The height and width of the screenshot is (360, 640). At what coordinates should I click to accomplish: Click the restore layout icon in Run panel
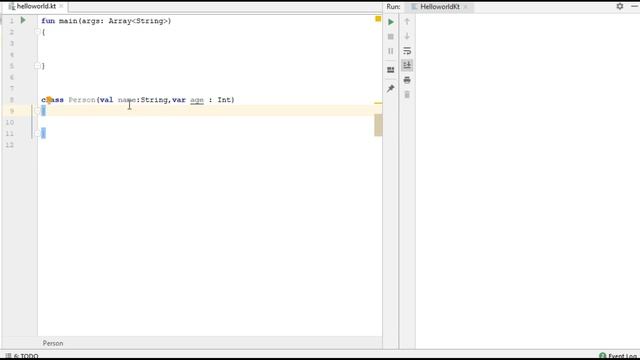[391, 70]
